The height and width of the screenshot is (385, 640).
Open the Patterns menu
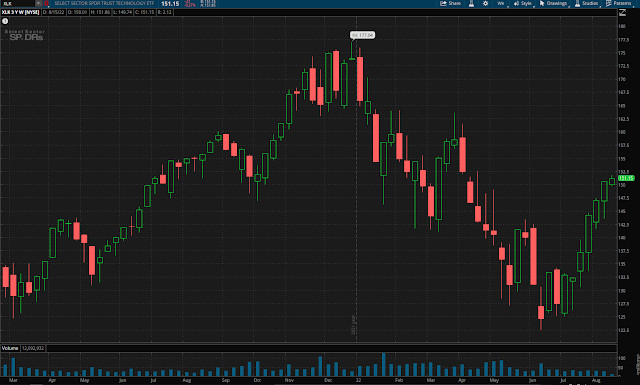pos(619,3)
